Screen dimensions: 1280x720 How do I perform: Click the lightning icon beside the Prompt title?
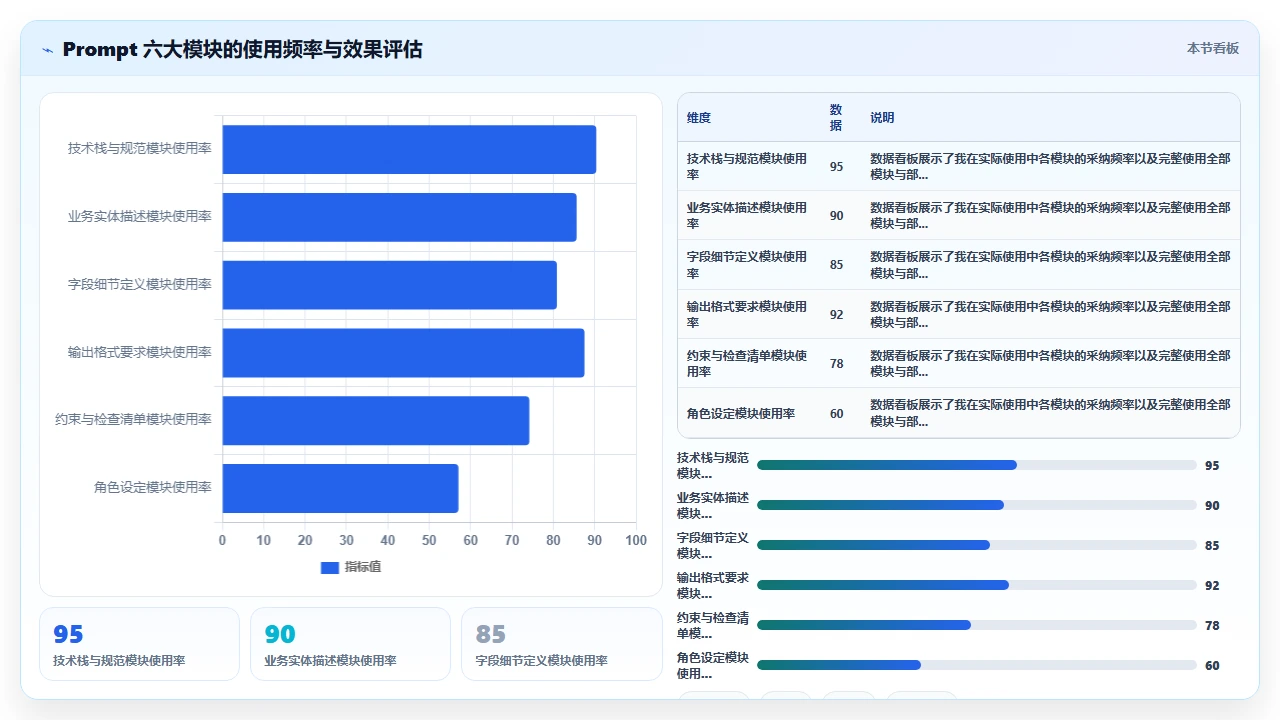(47, 50)
